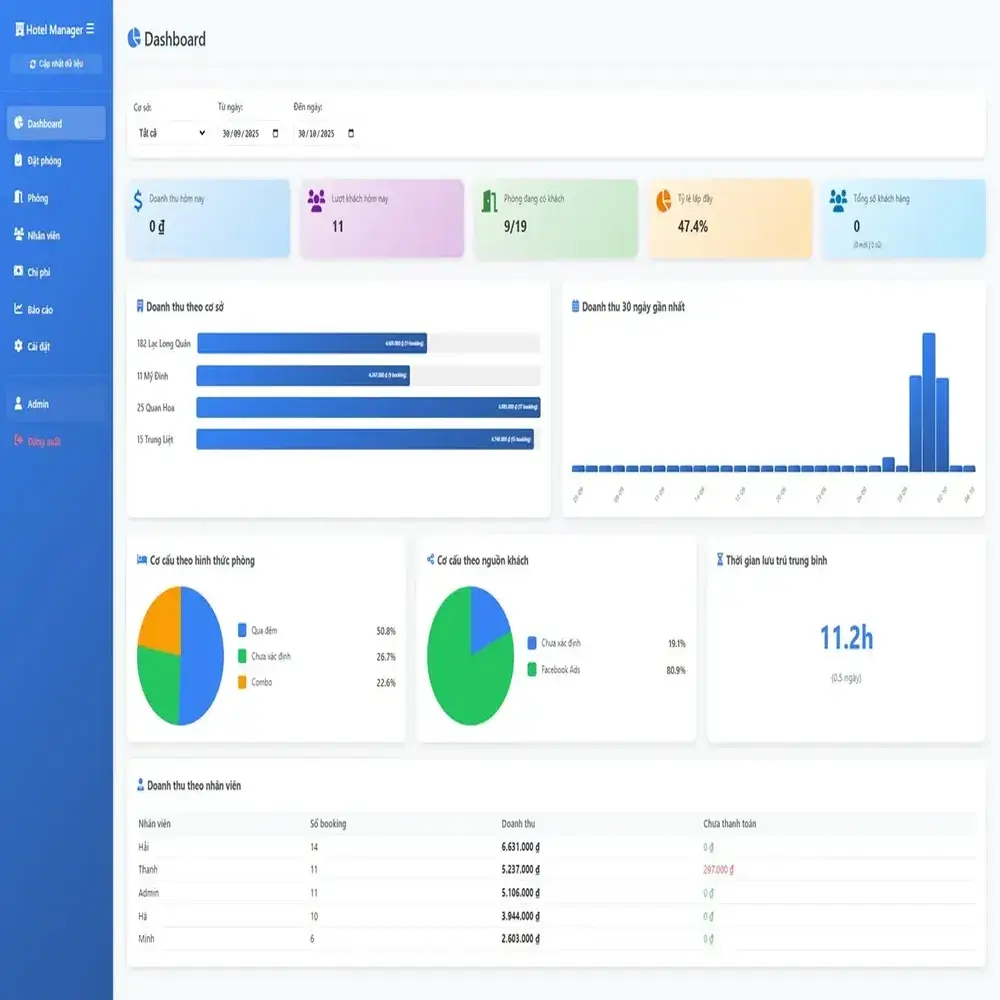
Task: Click the guests icon on Lượt khách card
Action: tap(316, 199)
